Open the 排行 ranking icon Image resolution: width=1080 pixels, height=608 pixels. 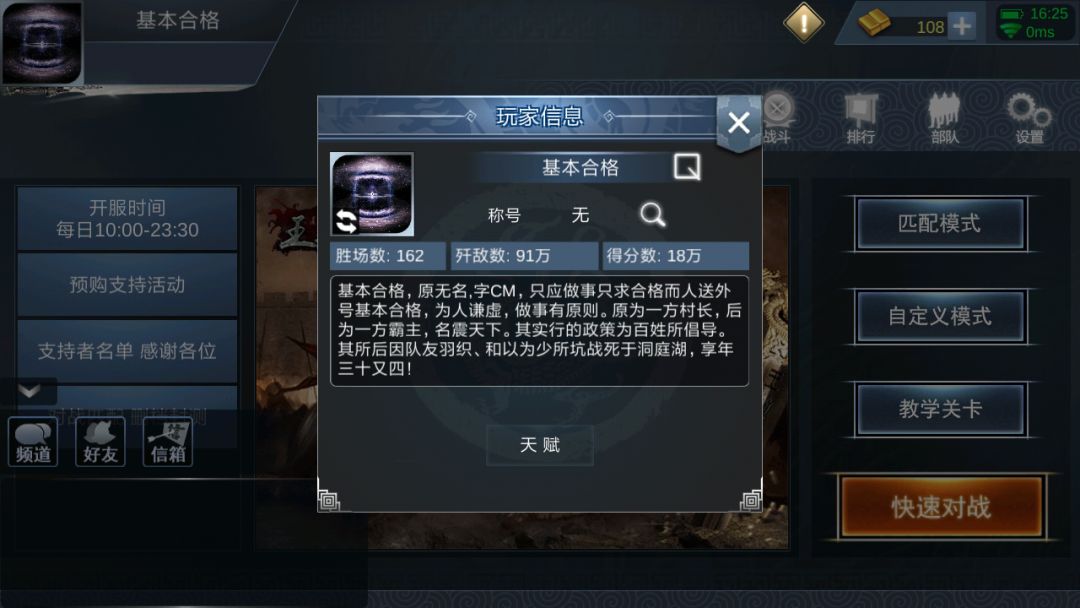[x=861, y=118]
